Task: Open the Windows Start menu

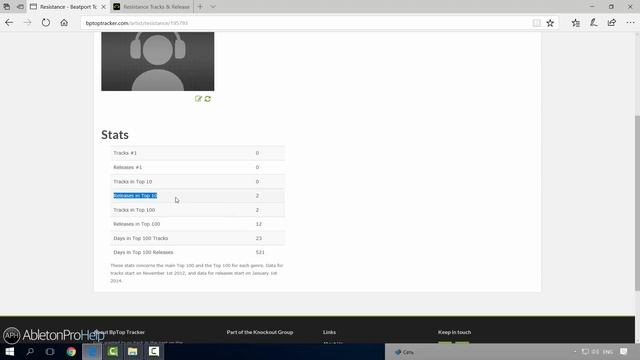Action: pos(10,351)
